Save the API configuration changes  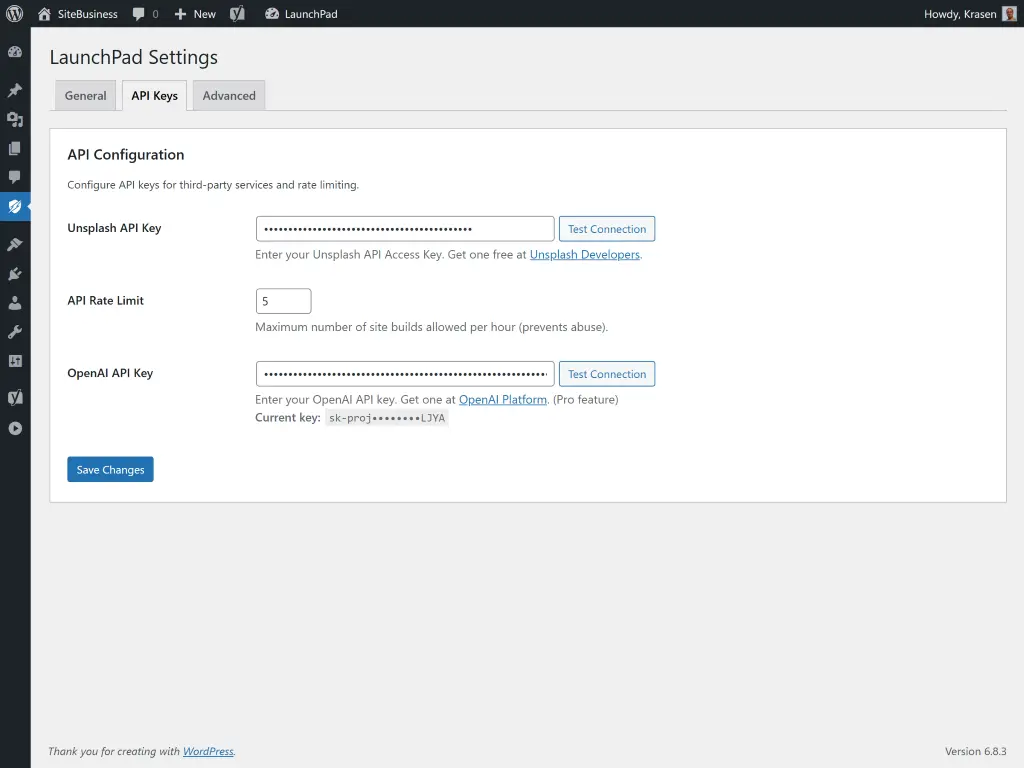tap(110, 469)
